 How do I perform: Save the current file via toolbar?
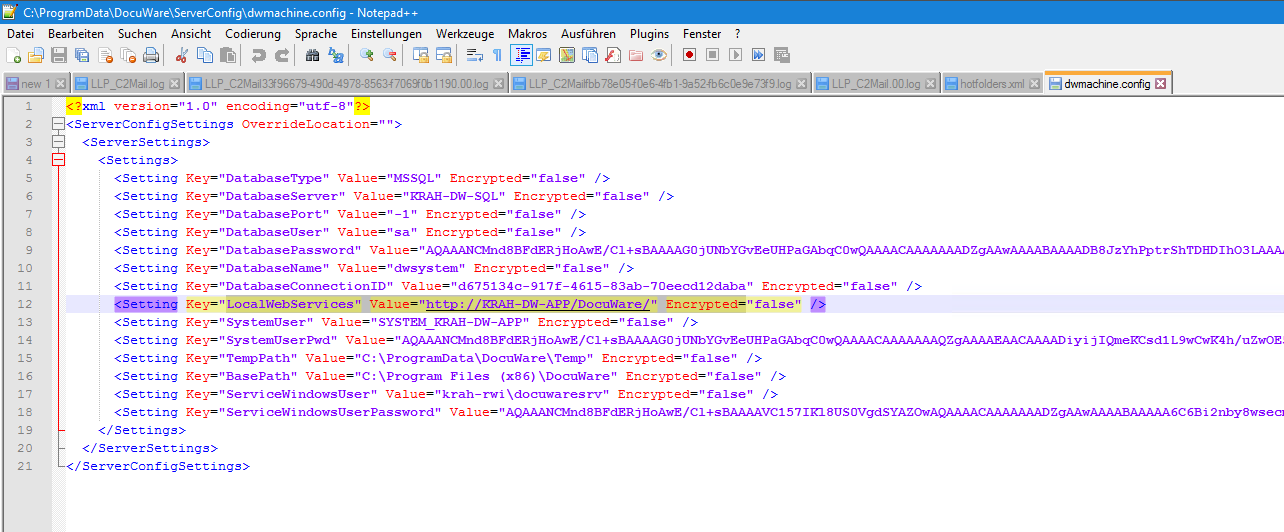tap(59, 55)
